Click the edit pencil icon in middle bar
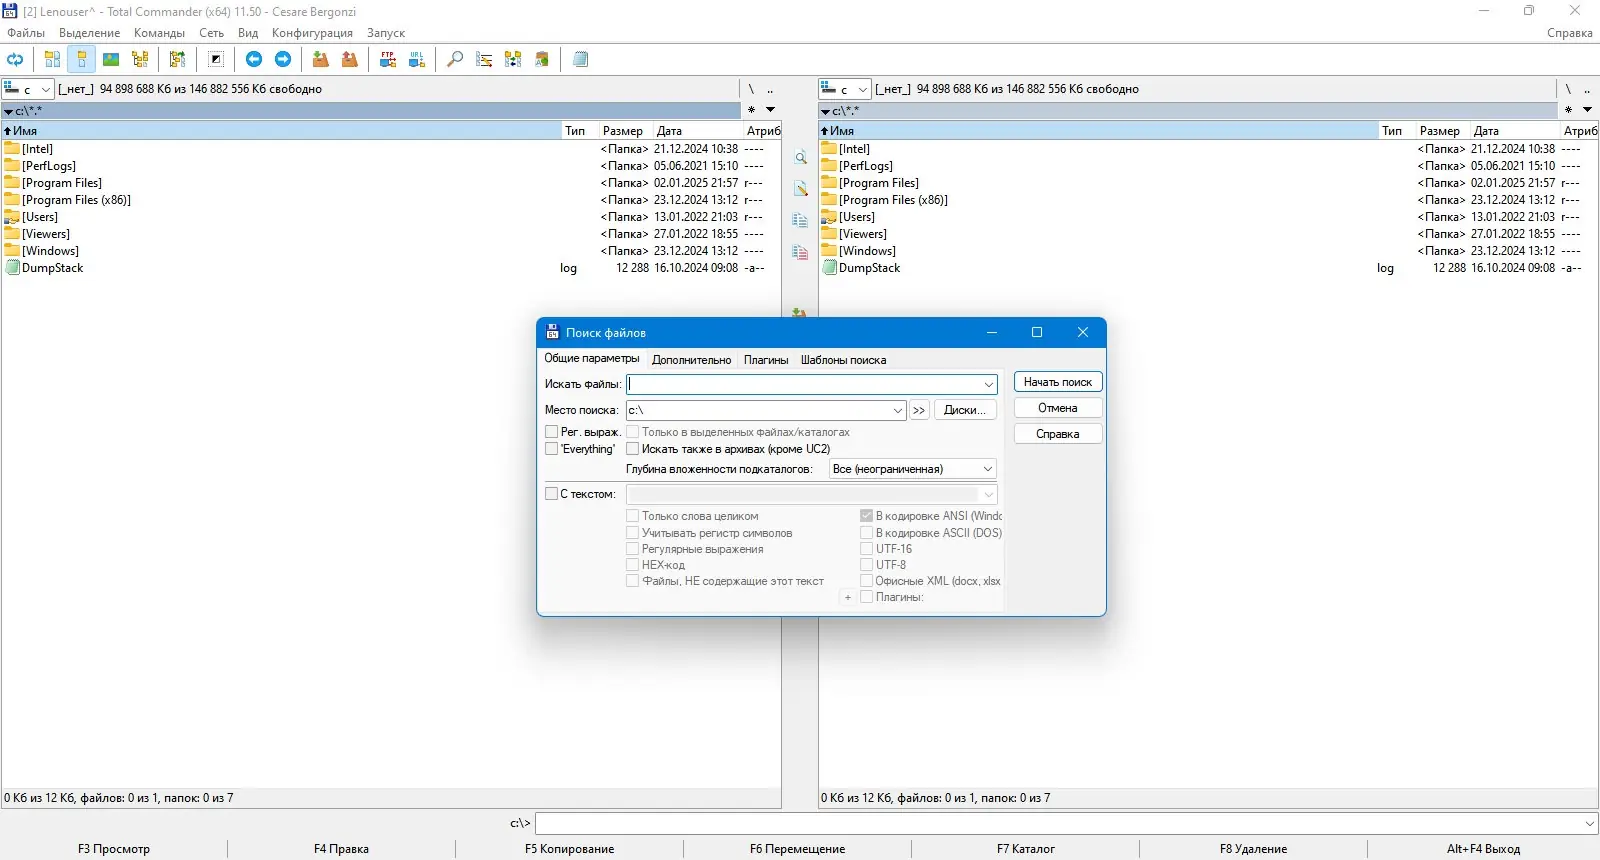Image resolution: width=1600 pixels, height=860 pixels. click(800, 188)
